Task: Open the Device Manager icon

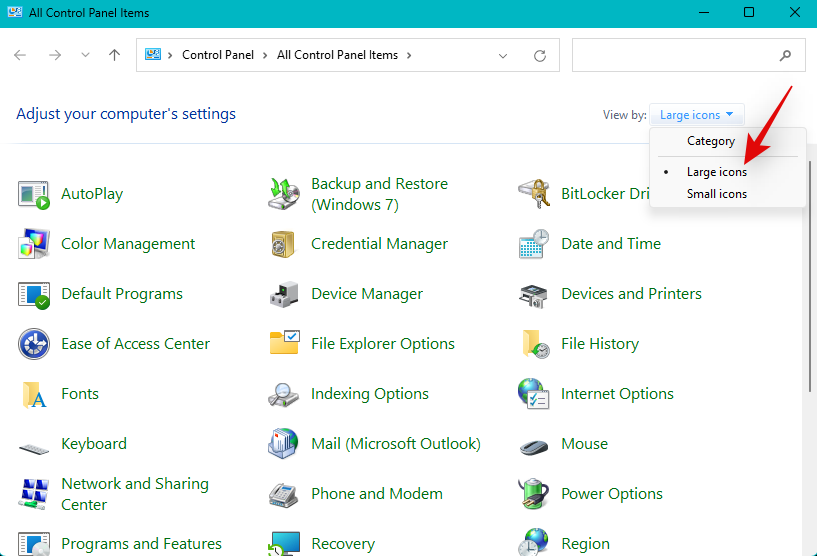Action: (284, 294)
